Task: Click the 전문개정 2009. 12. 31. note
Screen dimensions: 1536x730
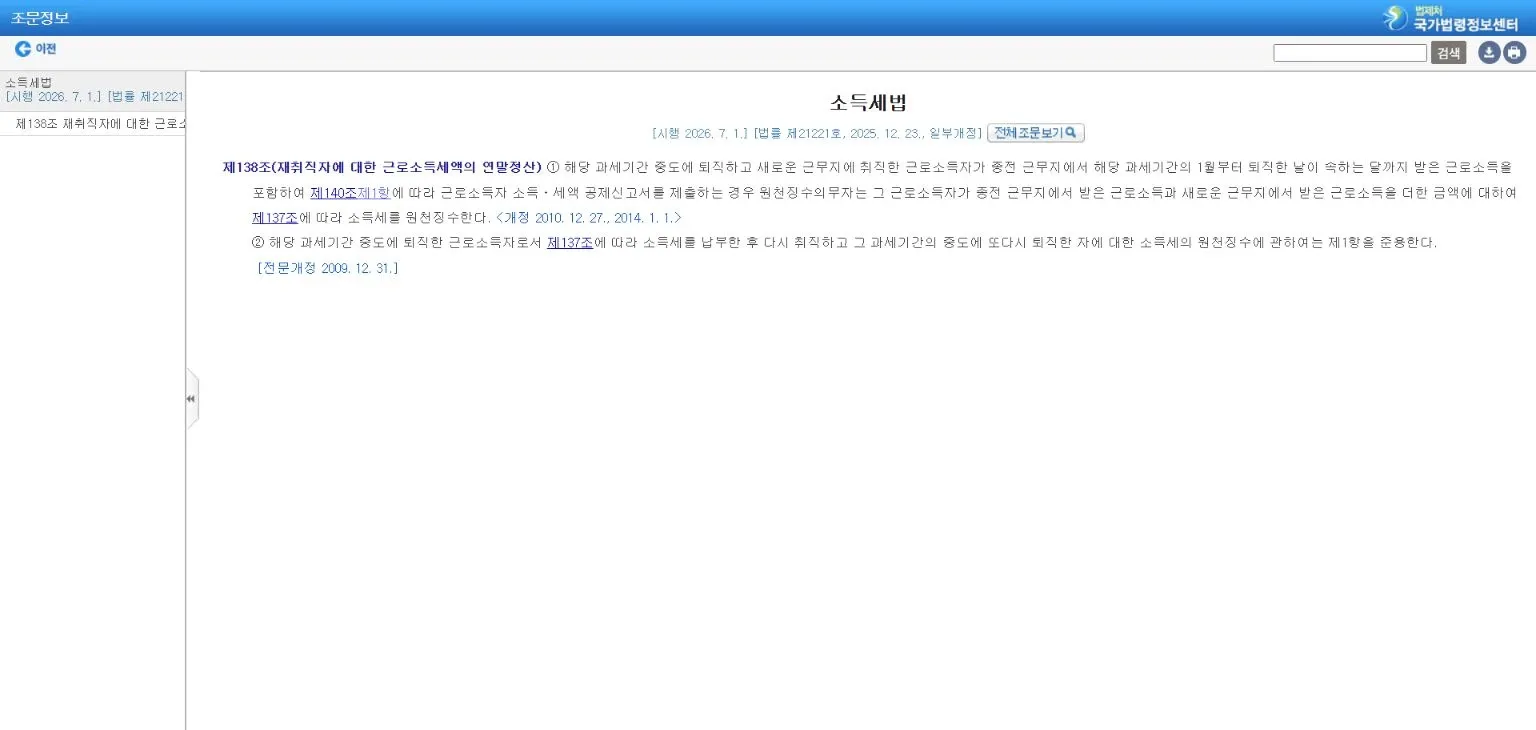Action: point(328,268)
